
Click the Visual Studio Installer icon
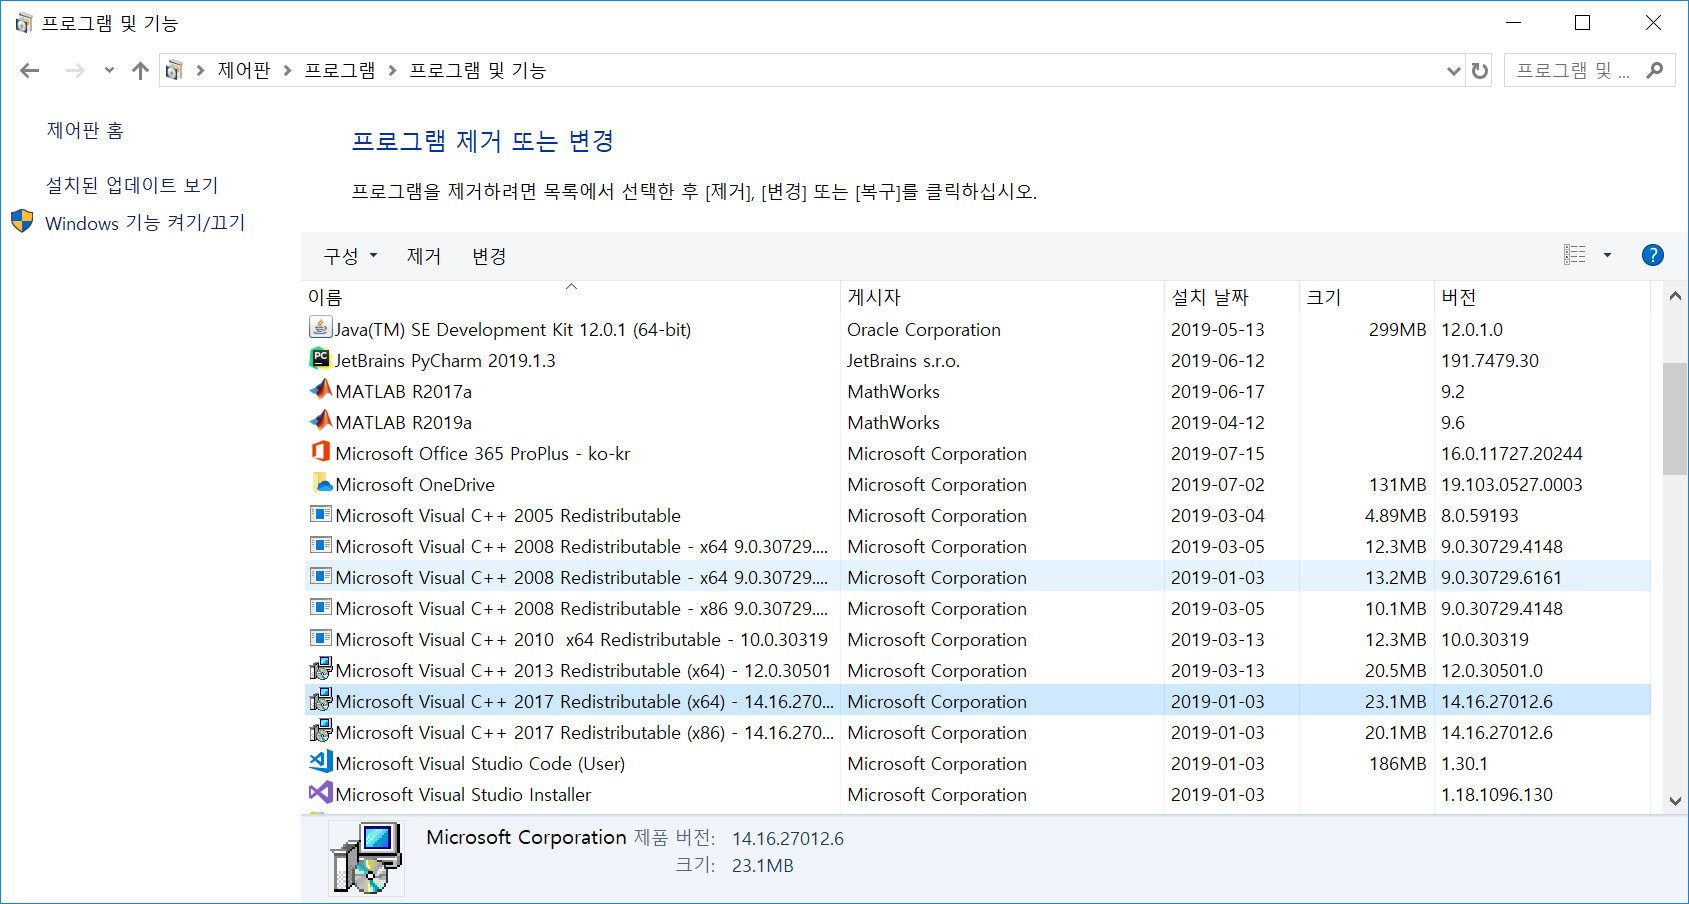[x=320, y=792]
